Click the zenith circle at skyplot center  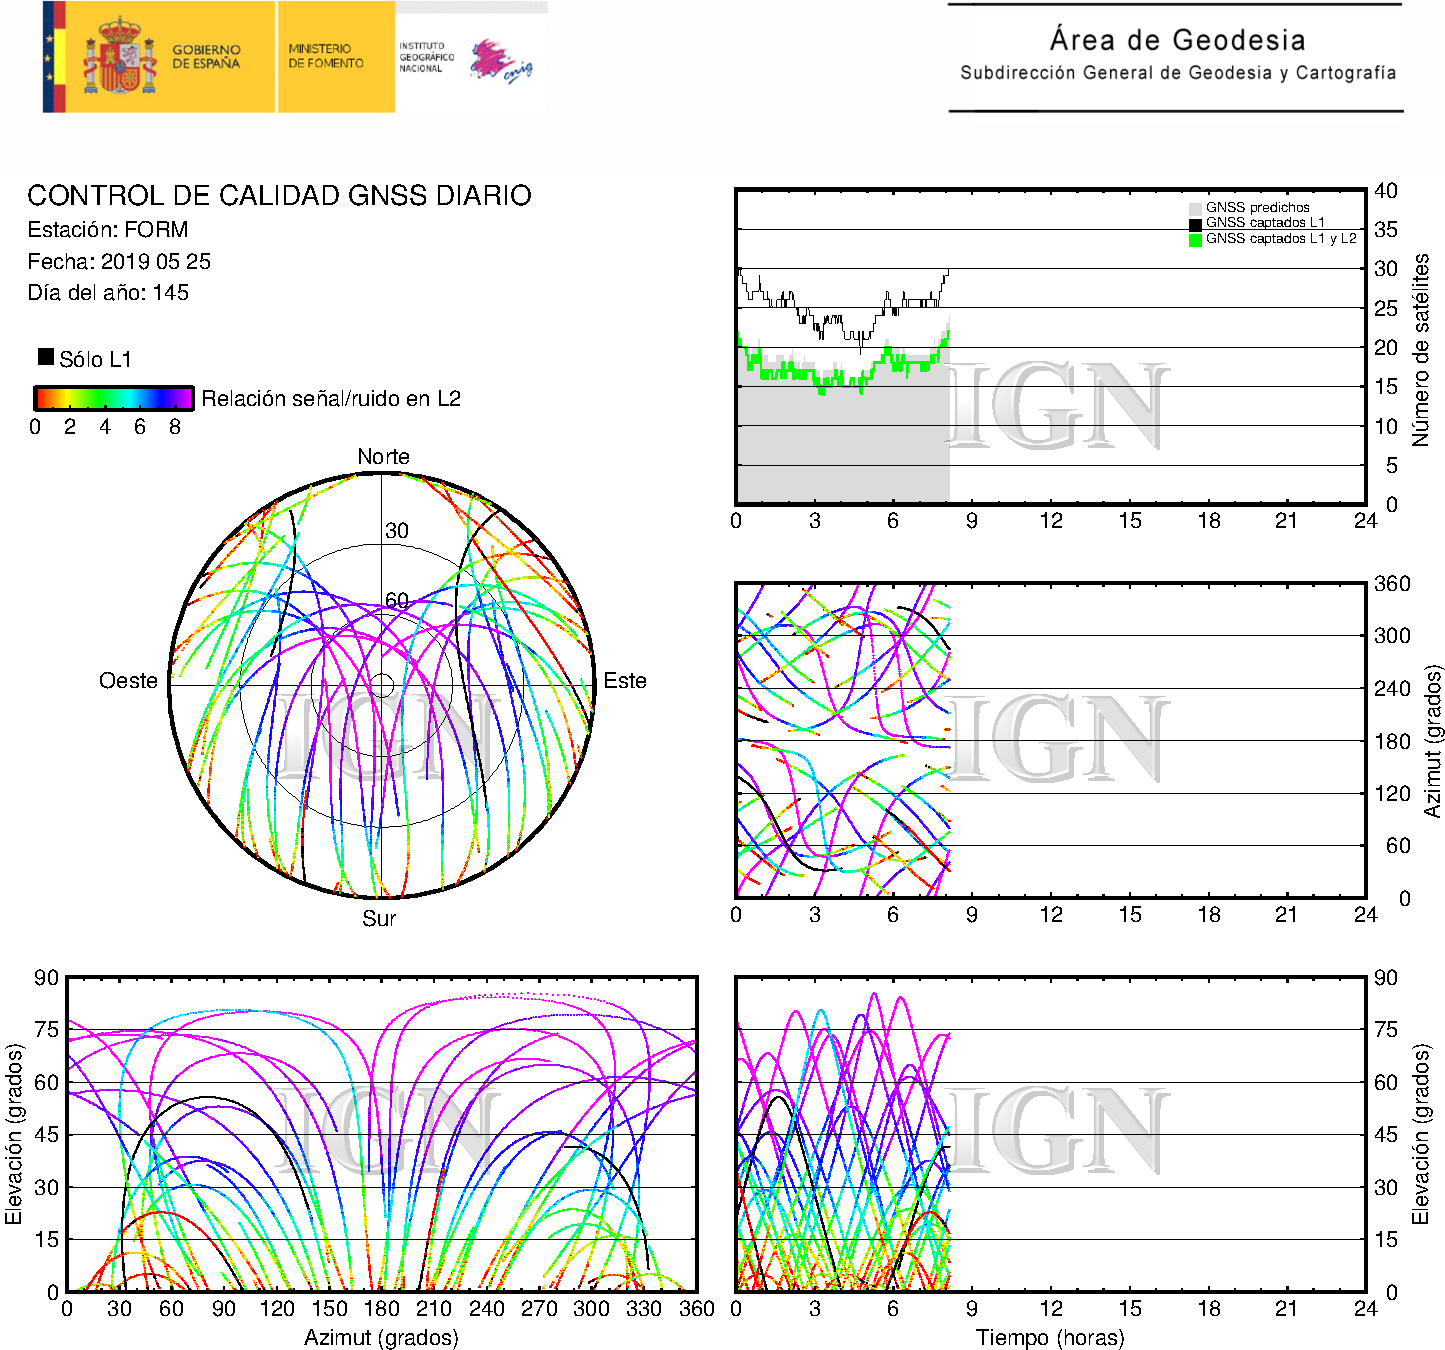(382, 685)
